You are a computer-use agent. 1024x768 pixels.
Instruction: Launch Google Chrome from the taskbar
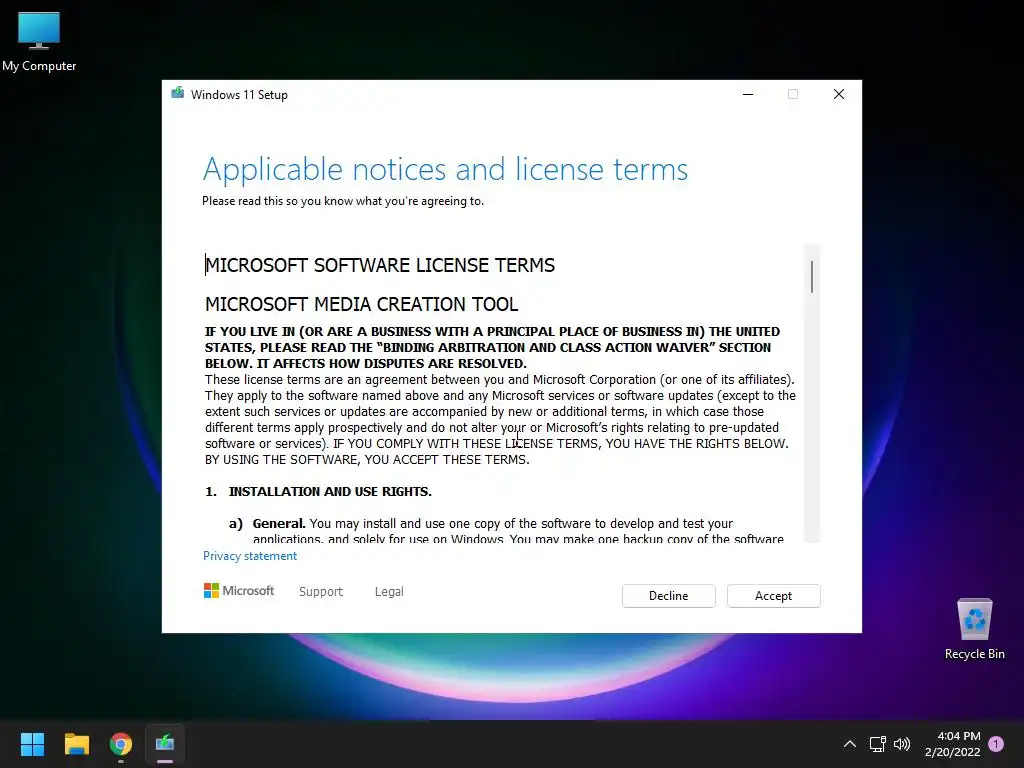(x=121, y=744)
